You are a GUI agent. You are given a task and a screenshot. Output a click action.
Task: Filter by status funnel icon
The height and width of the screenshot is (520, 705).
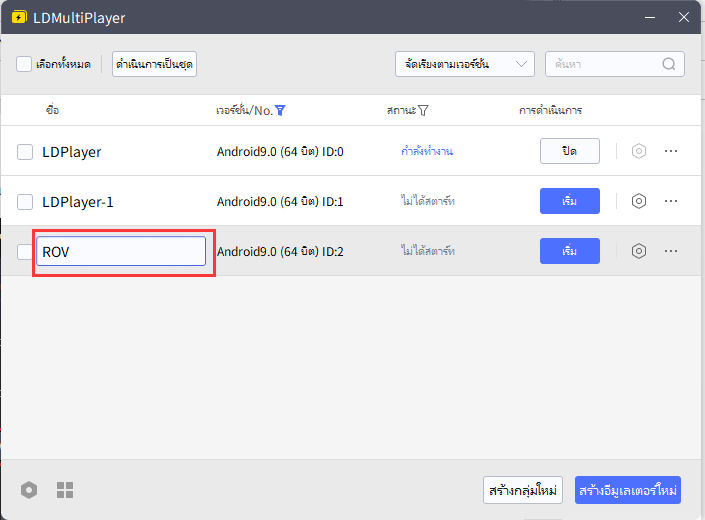coord(423,110)
